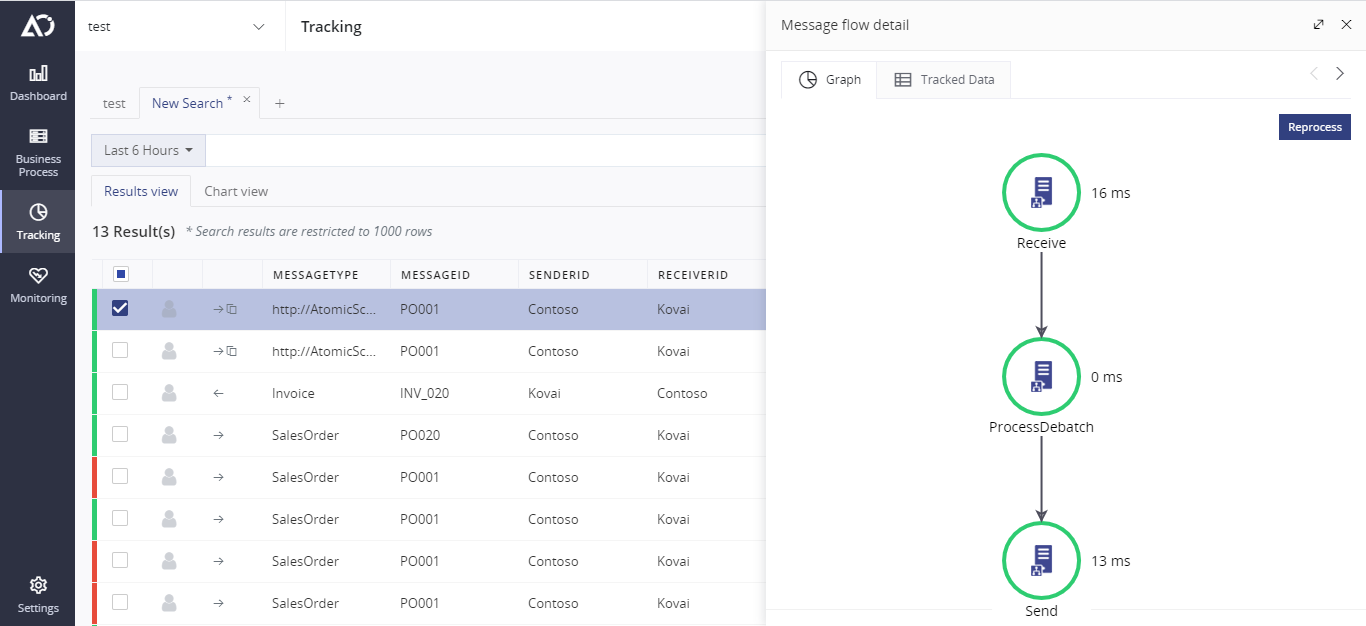Check the SalesOrder PO020 row checkbox
Screen dimensions: 1366x626
click(120, 434)
